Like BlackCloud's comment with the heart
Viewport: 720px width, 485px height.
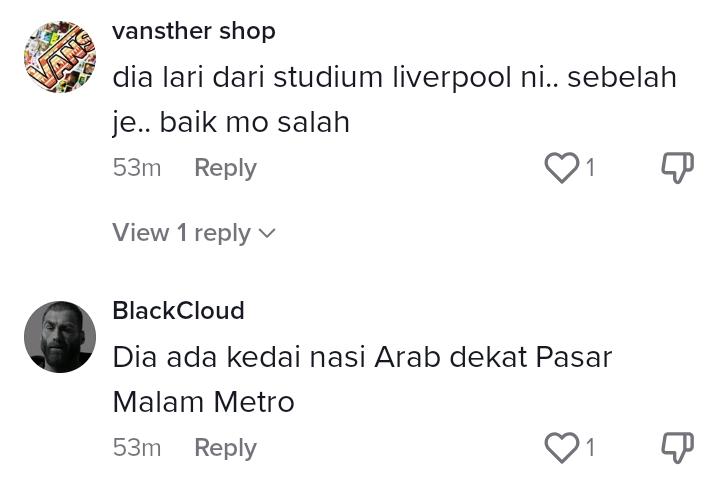pyautogui.click(x=561, y=447)
